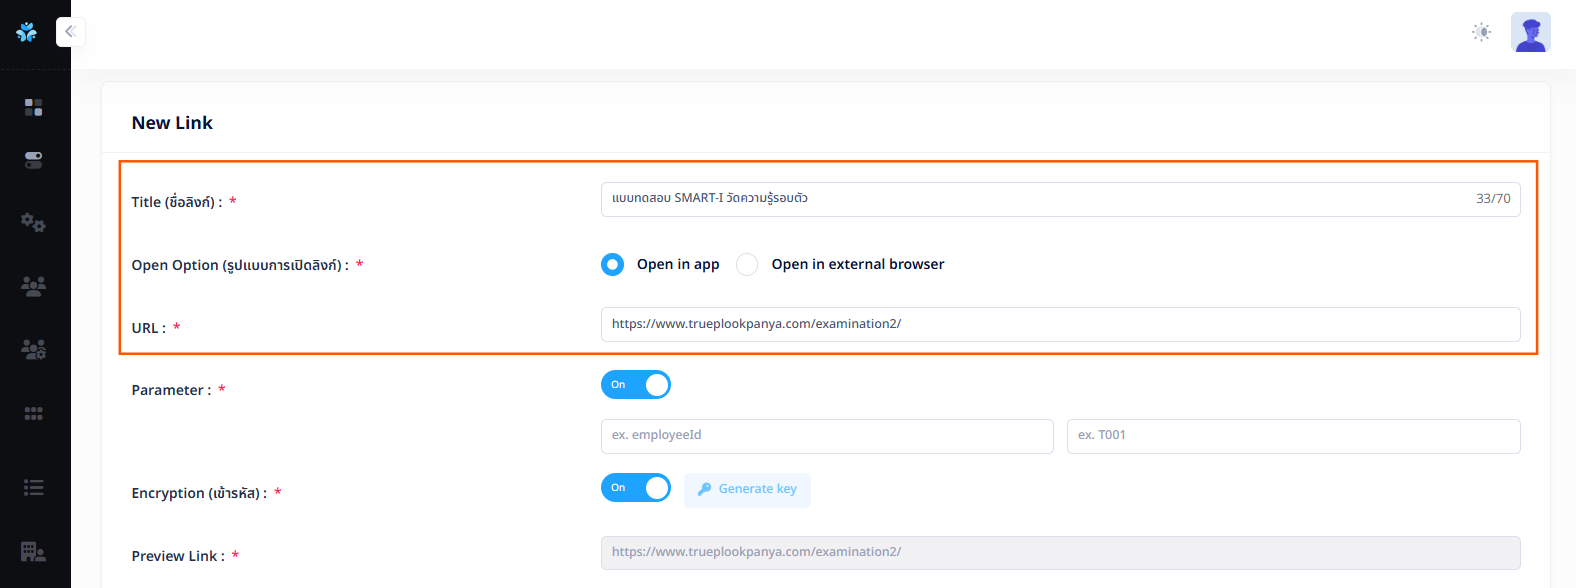Open the double gears settings icon
The width and height of the screenshot is (1576, 588).
click(x=34, y=222)
